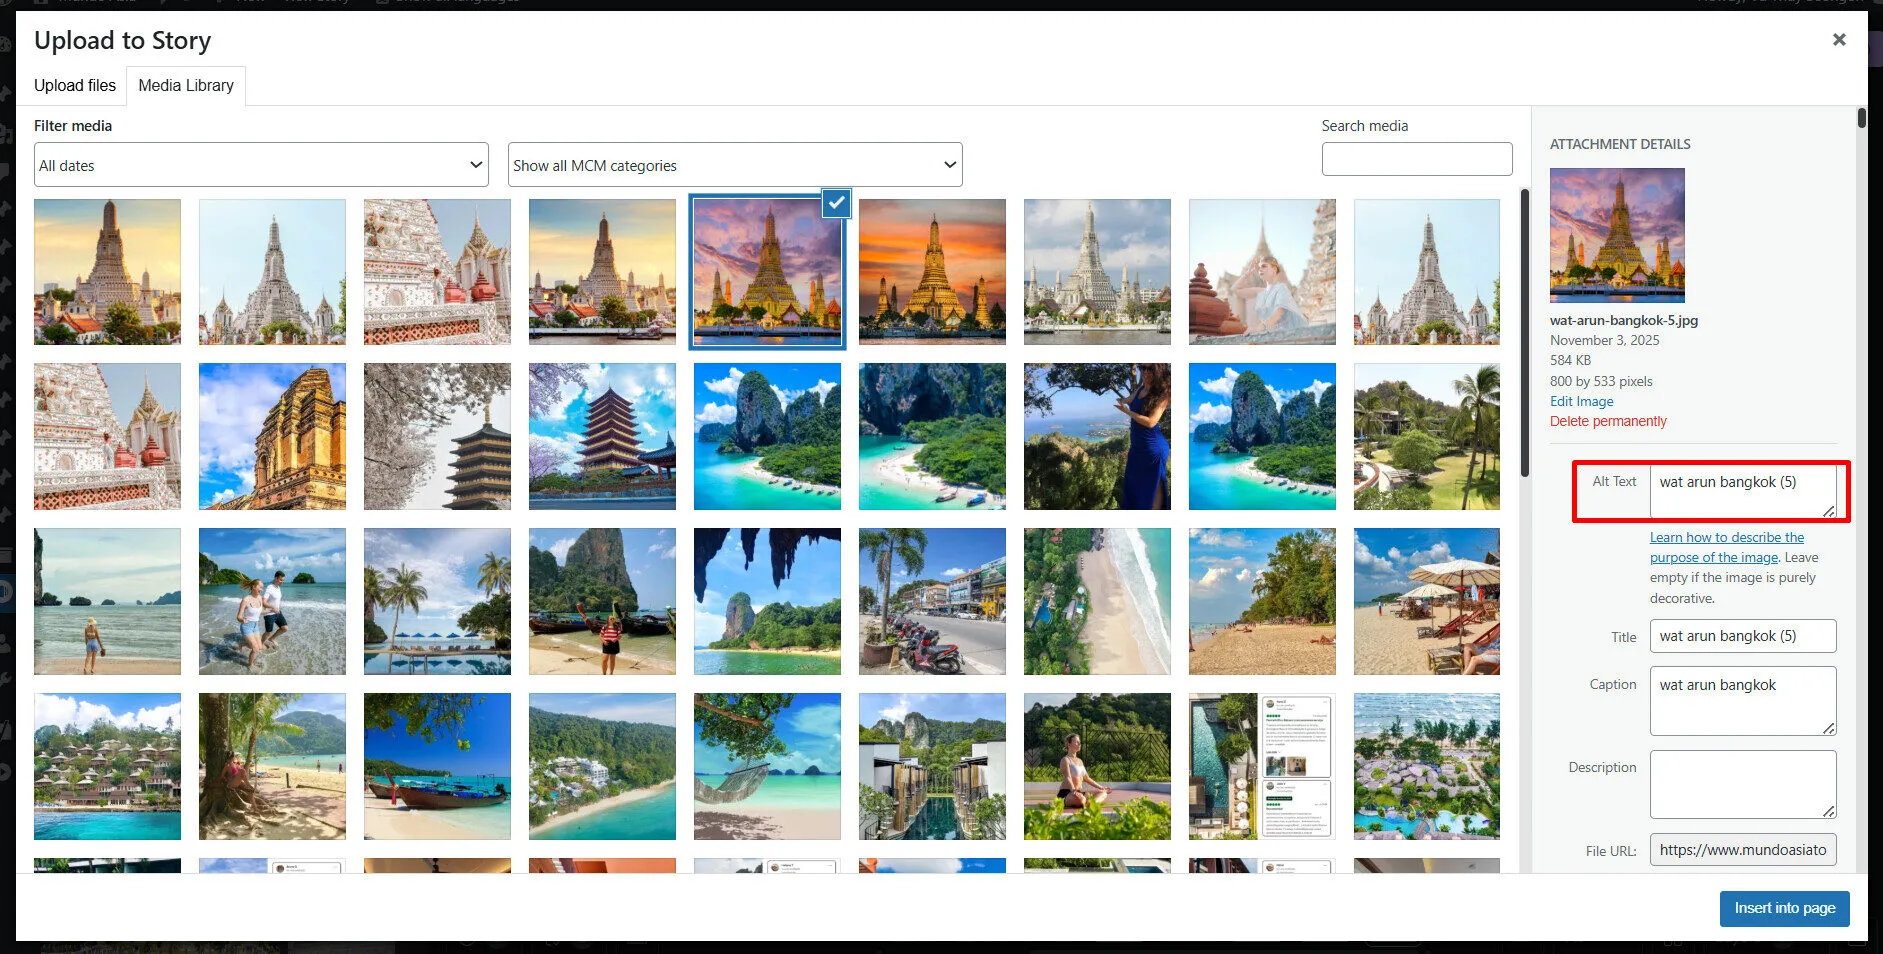
Task: Click the Caption text area
Action: click(1742, 700)
